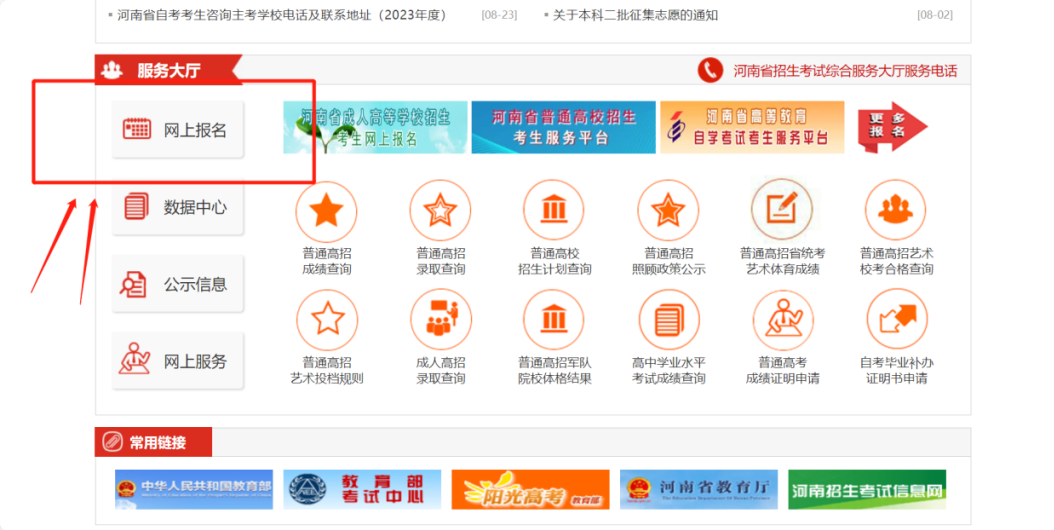Screen dimensions: 1054x530
Task: Click the 成人高招录取查询 icon
Action: (x=440, y=320)
